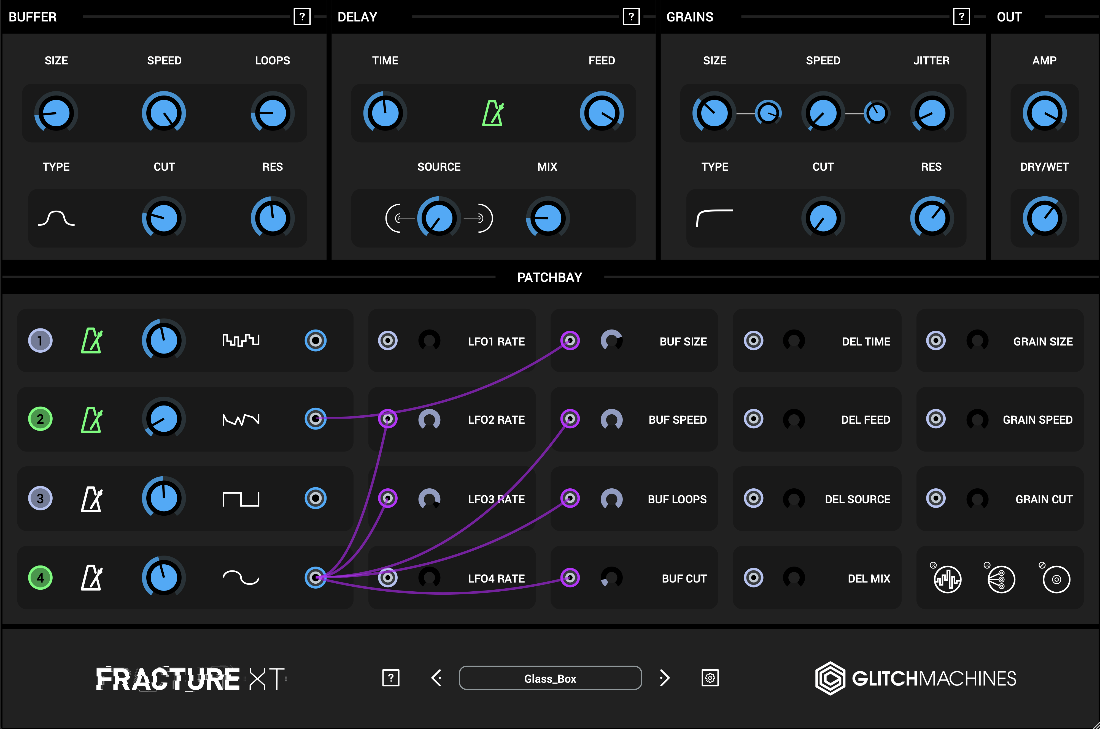Viewport: 1100px width, 729px height.
Task: Click the GRAIN SIZE input jack
Action: pyautogui.click(x=936, y=341)
